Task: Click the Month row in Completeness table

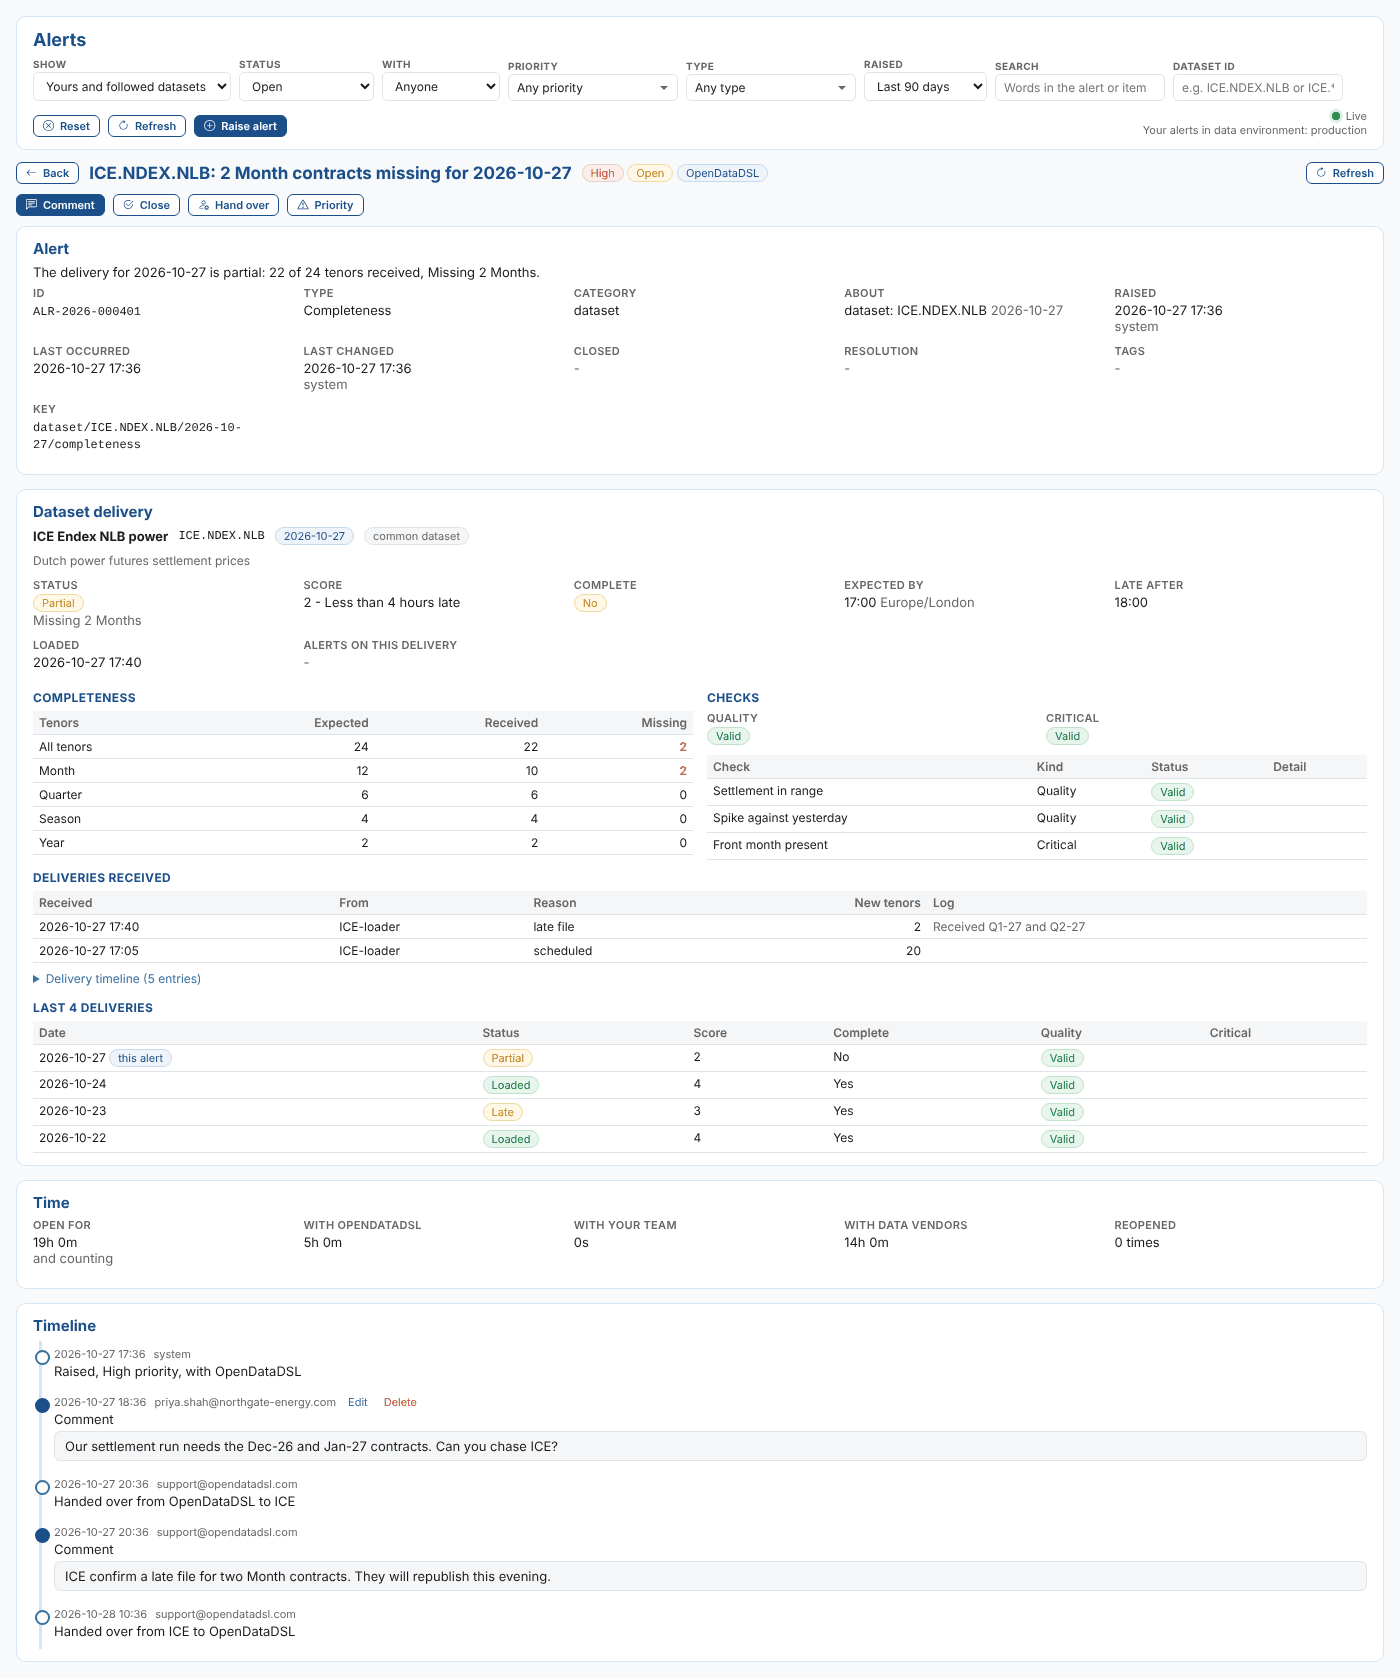Action: click(363, 771)
